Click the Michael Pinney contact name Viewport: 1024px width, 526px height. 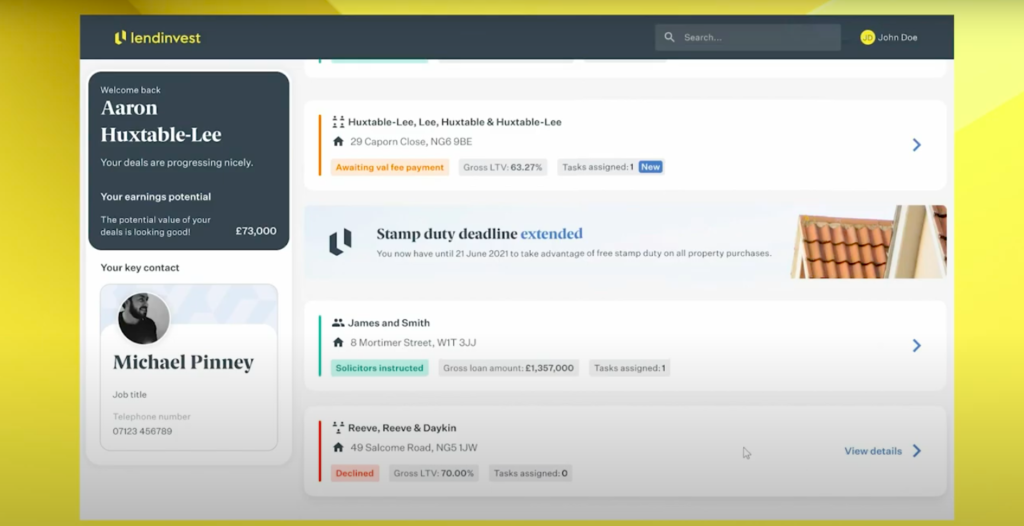pyautogui.click(x=184, y=362)
